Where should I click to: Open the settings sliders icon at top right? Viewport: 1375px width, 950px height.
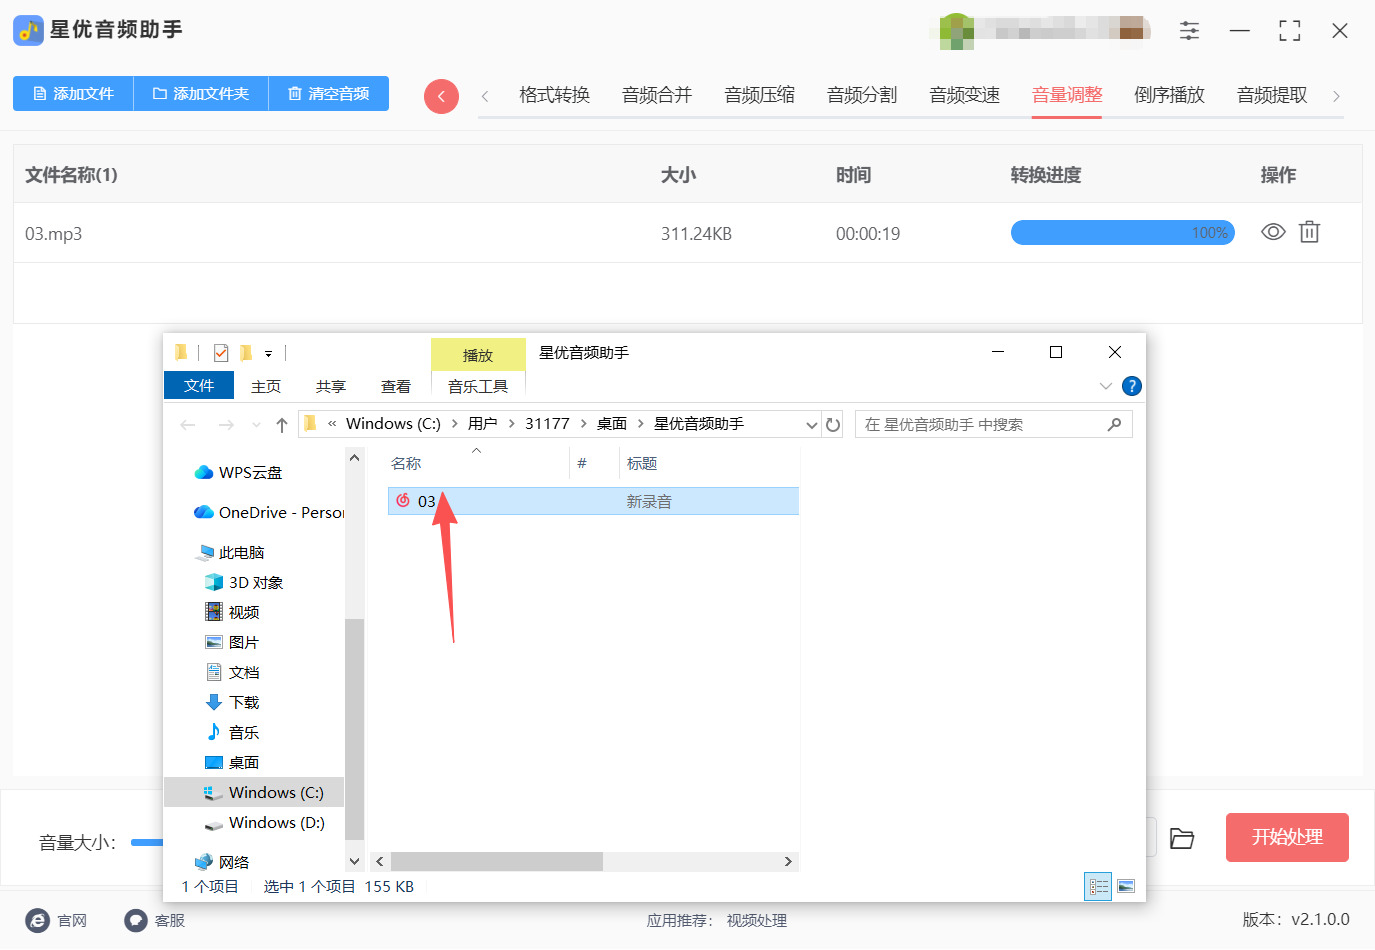pyautogui.click(x=1189, y=31)
